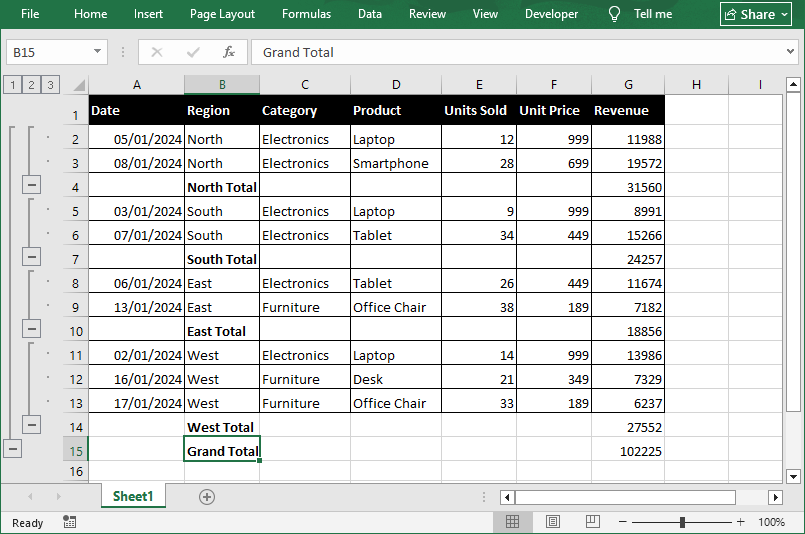This screenshot has width=805, height=534.
Task: Open the Formulas ribbon tab
Action: click(x=306, y=14)
